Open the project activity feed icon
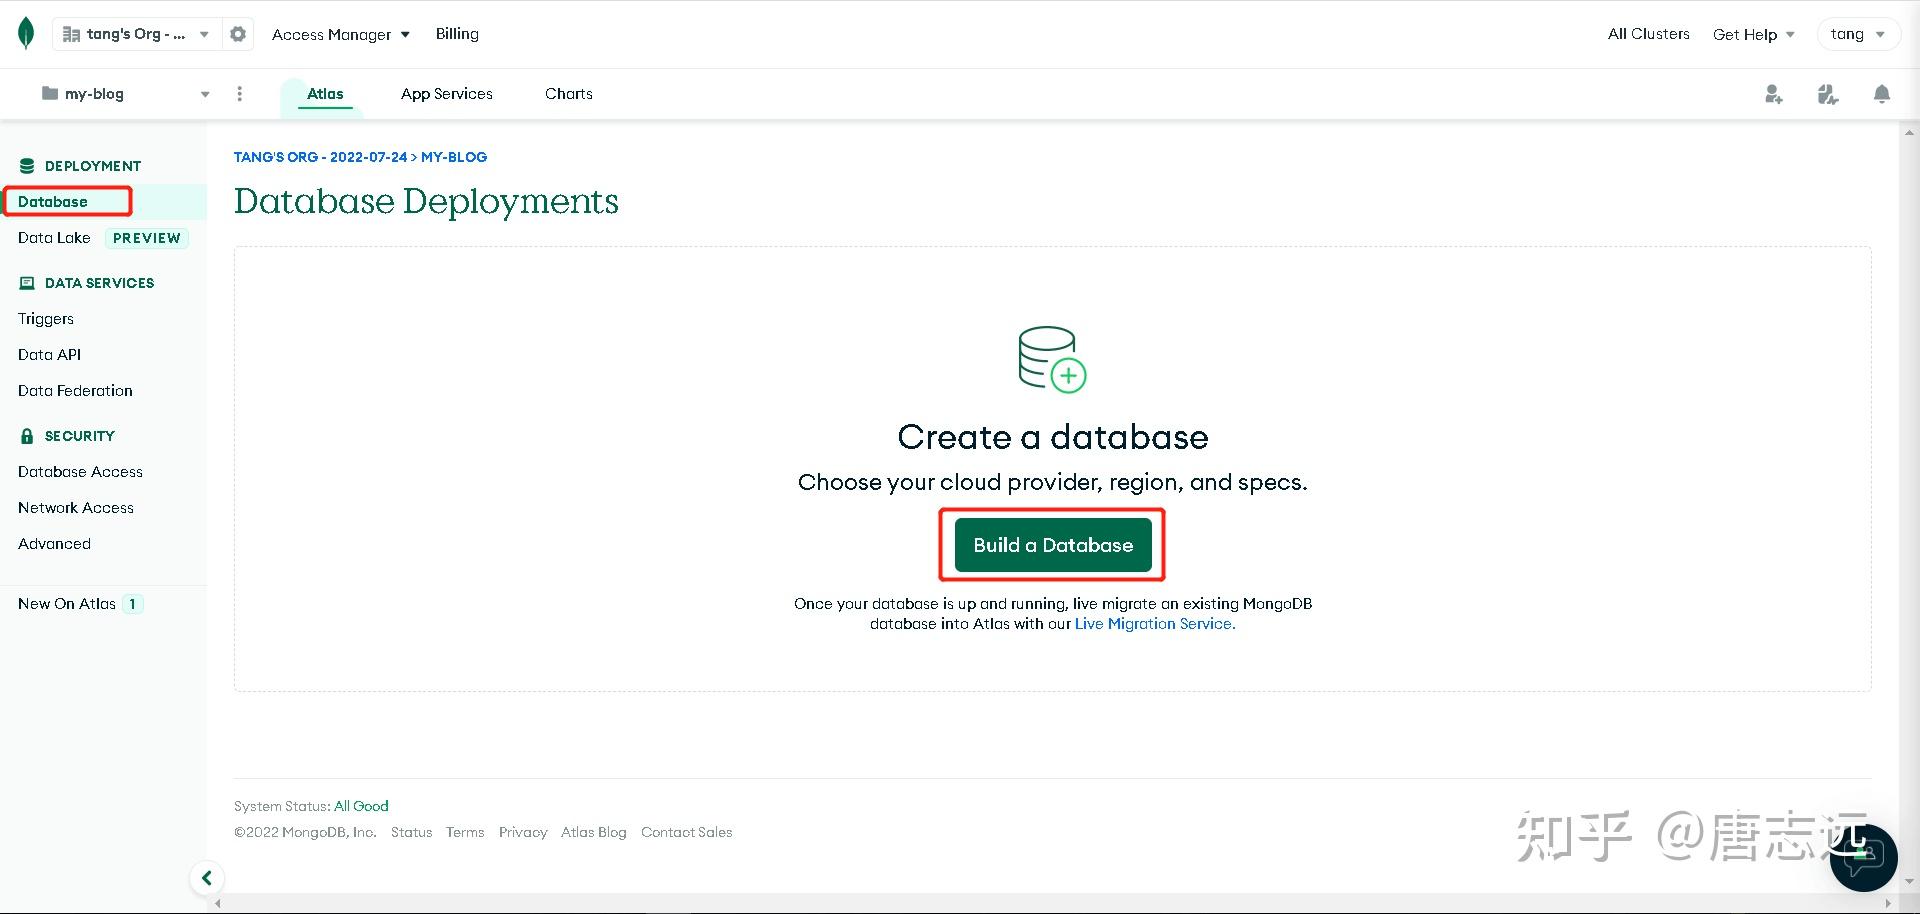 tap(1827, 94)
